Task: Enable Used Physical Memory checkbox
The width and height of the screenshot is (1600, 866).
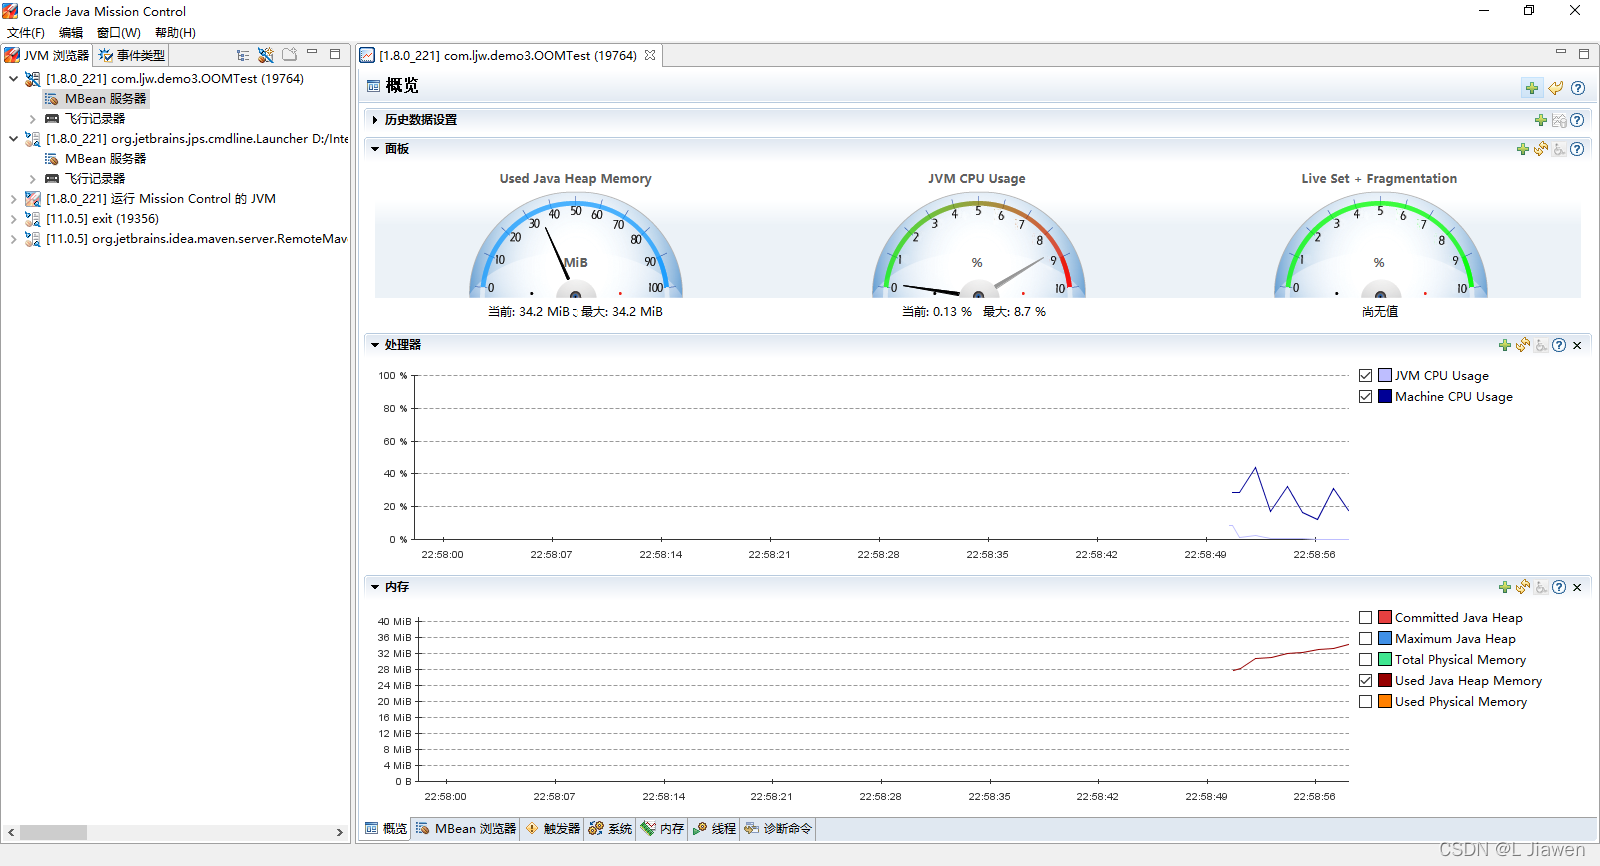Action: pos(1366,702)
